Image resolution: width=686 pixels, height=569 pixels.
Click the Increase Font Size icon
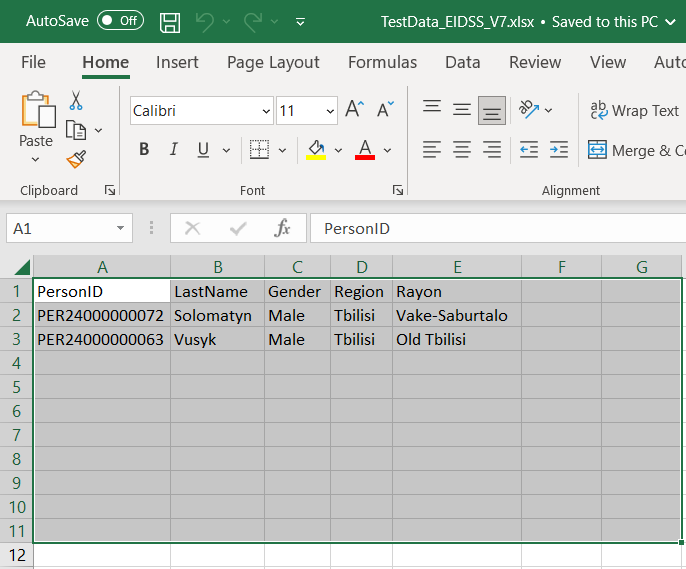point(354,110)
